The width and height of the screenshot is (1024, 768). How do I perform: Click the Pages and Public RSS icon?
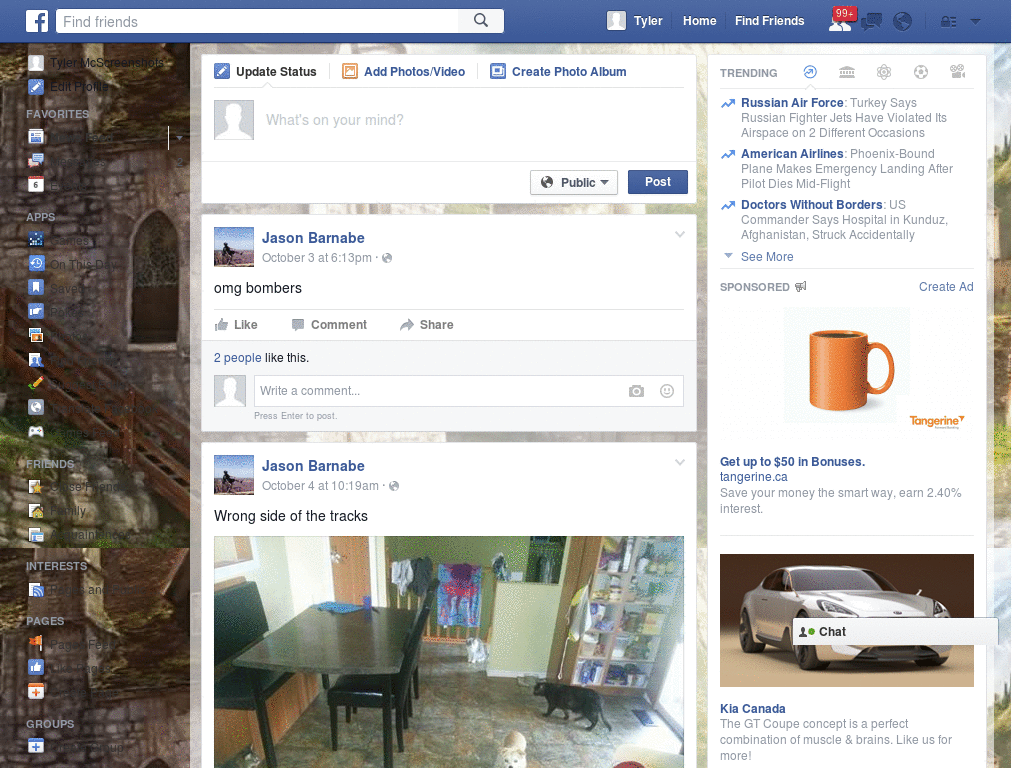(x=36, y=590)
